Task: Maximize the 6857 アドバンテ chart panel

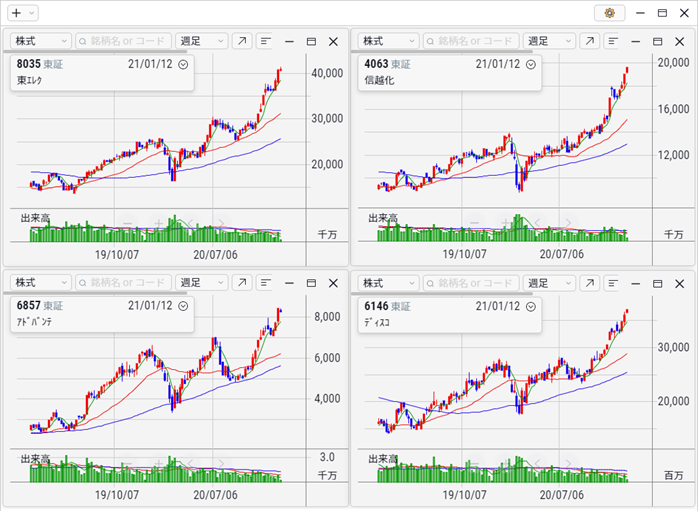Action: pyautogui.click(x=311, y=283)
